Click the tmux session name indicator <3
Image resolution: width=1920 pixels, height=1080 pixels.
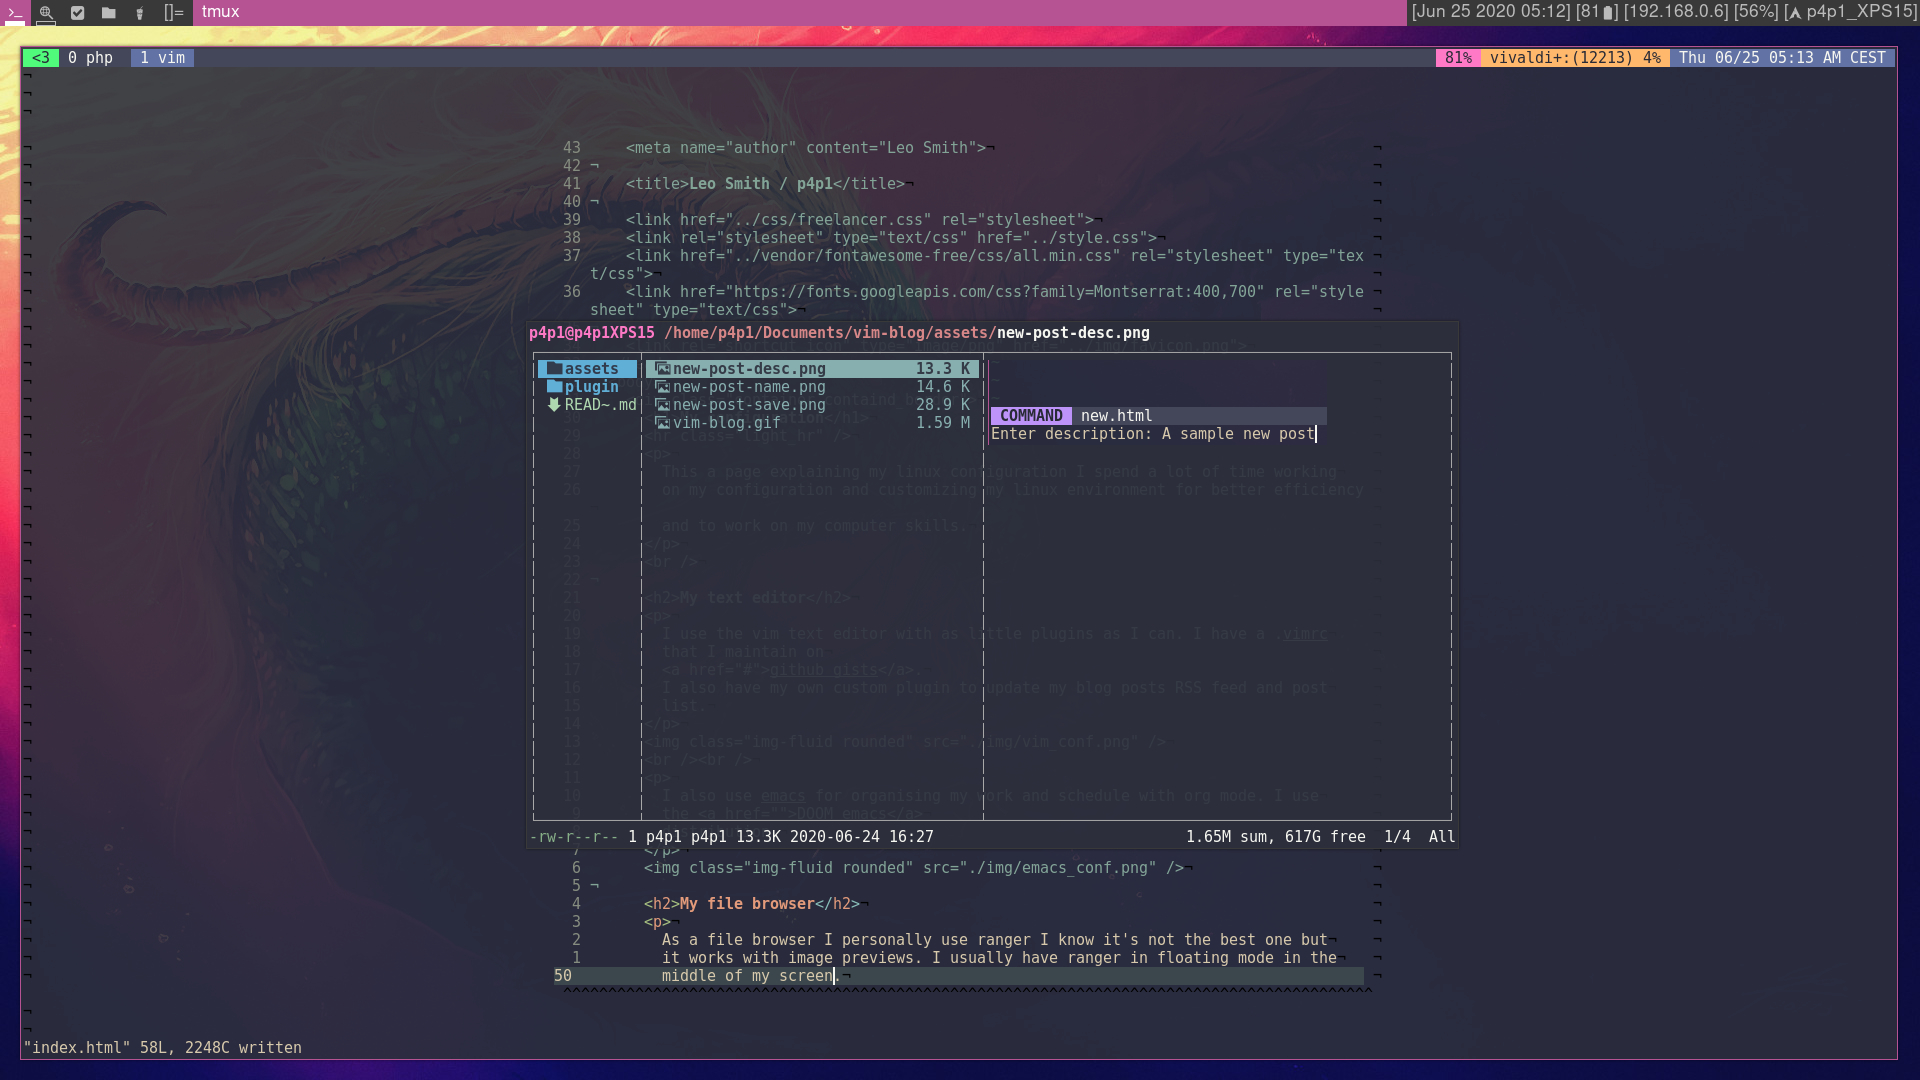point(41,58)
